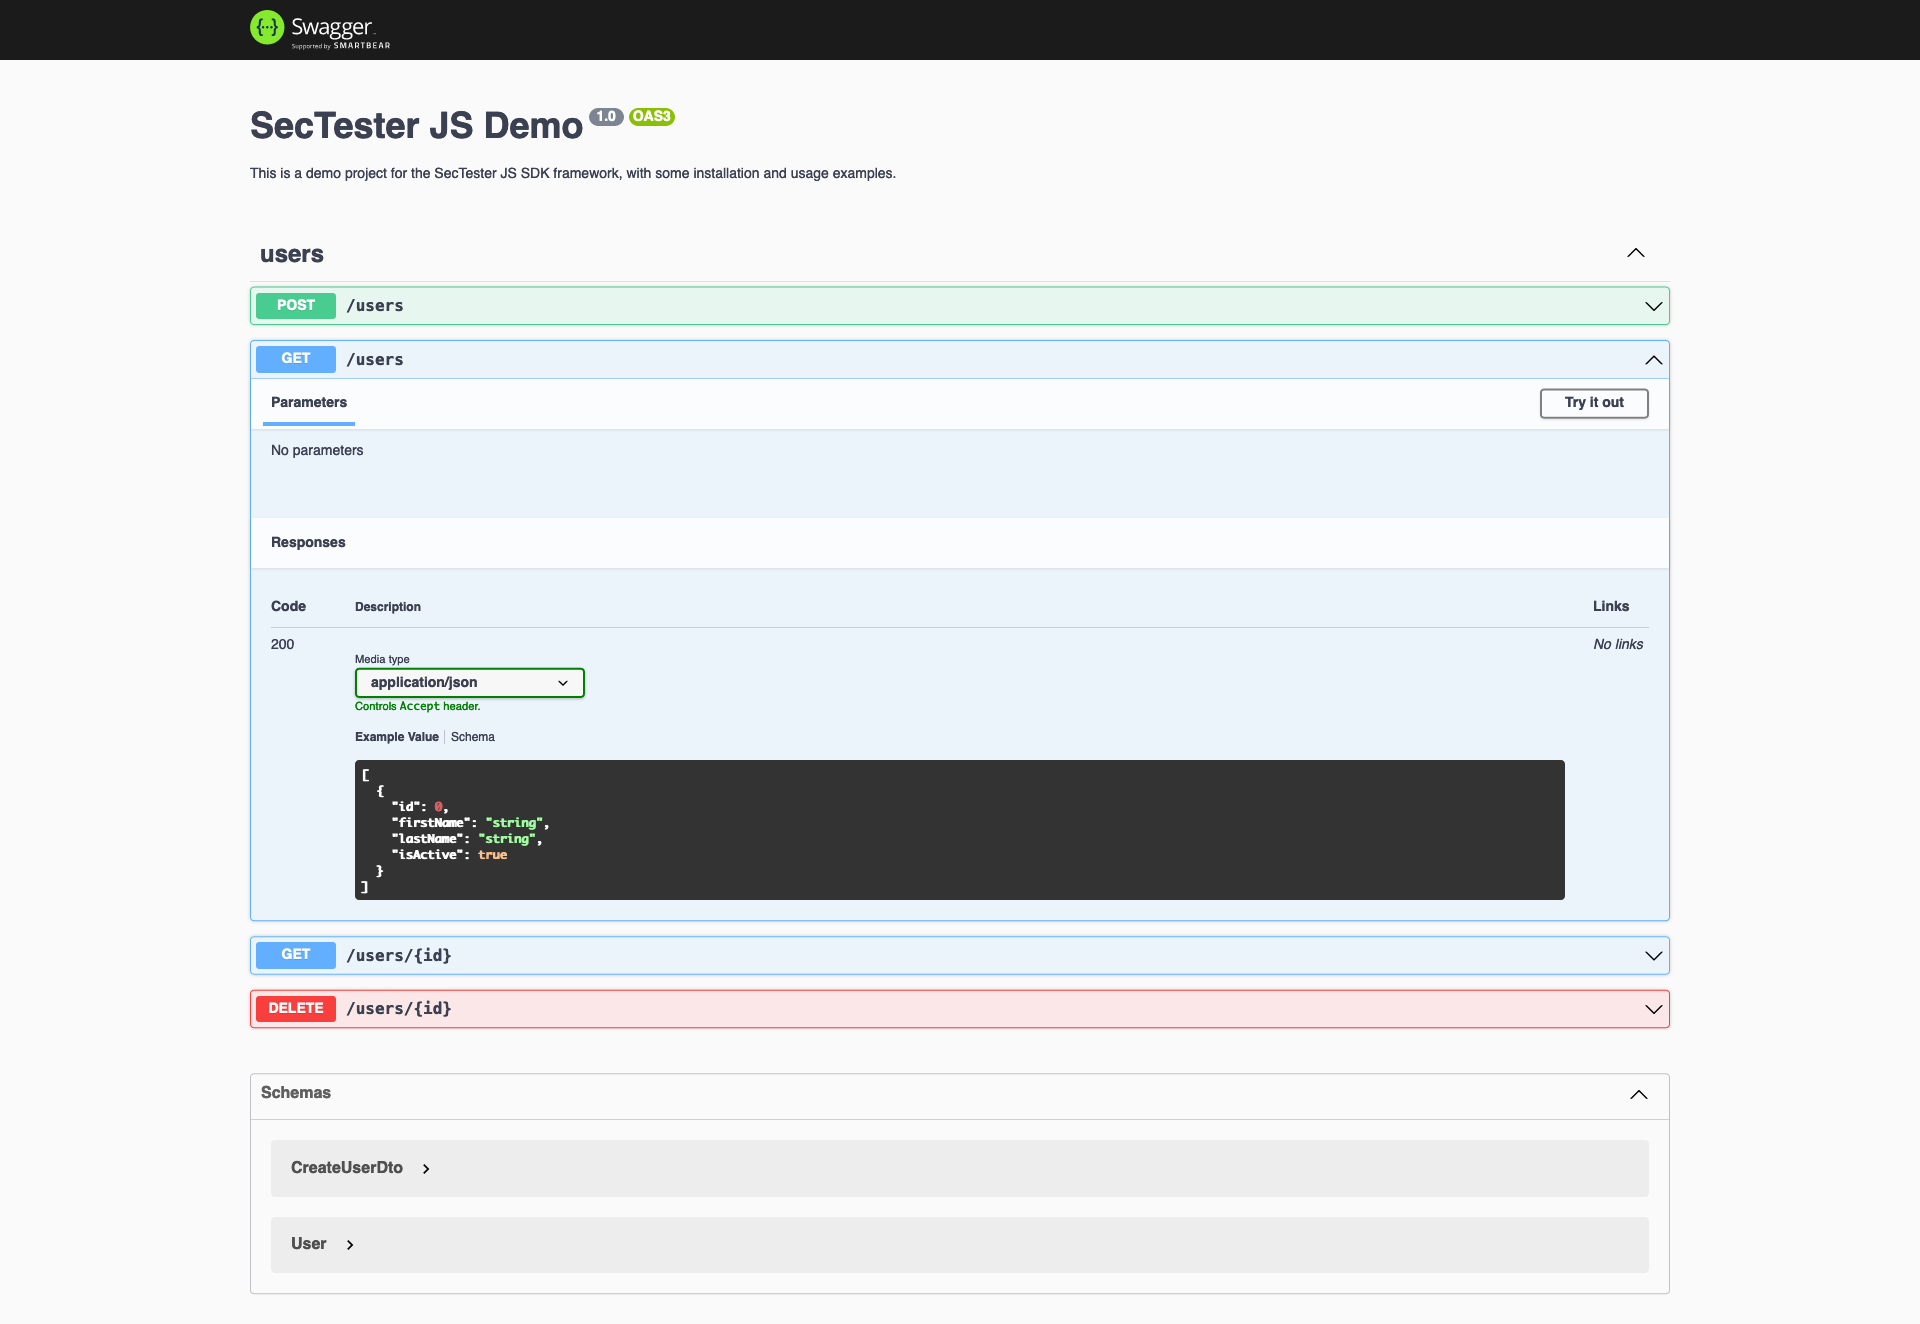Image resolution: width=1920 pixels, height=1324 pixels.
Task: Click the Controls Accept header note
Action: [x=418, y=706]
